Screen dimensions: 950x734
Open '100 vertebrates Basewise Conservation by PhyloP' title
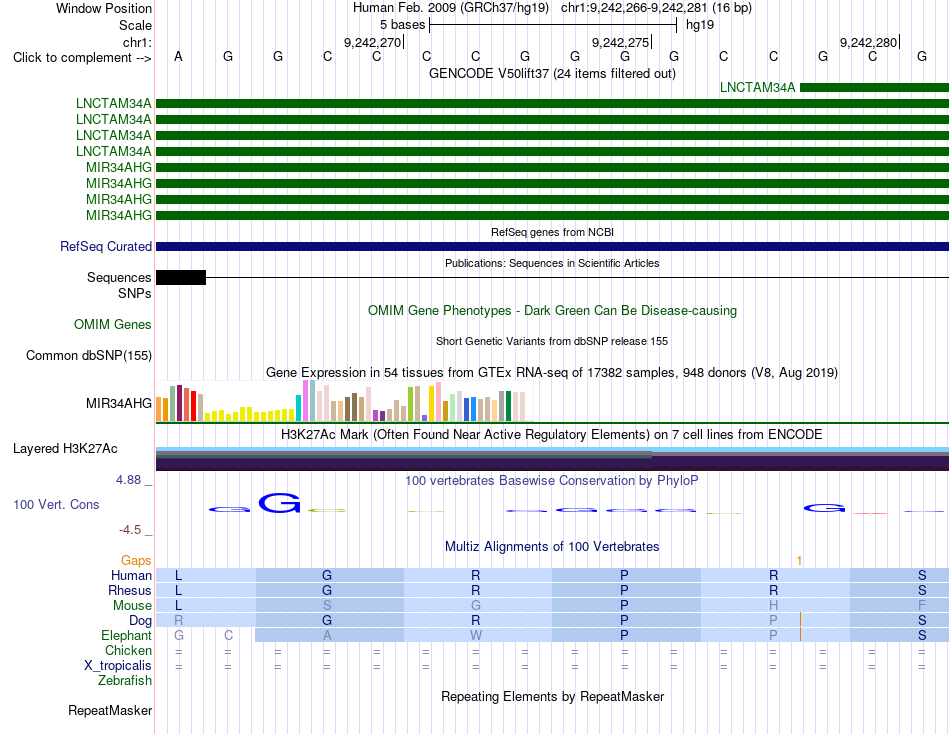pyautogui.click(x=552, y=481)
